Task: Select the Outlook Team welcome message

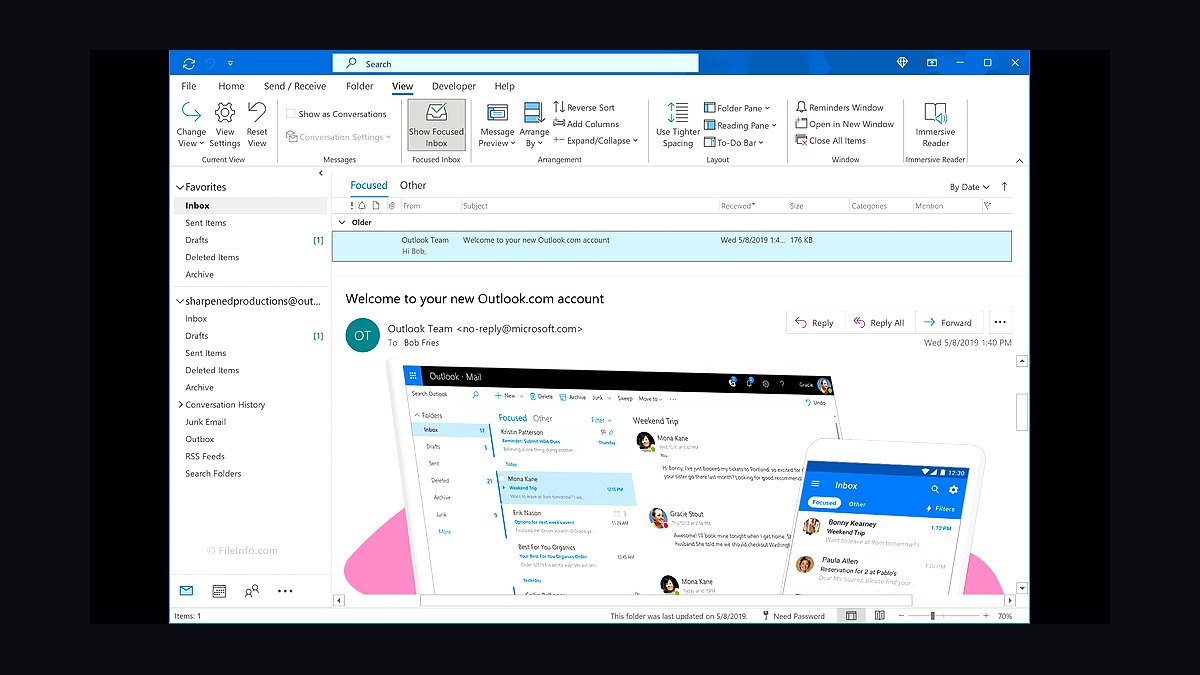Action: pyautogui.click(x=671, y=246)
